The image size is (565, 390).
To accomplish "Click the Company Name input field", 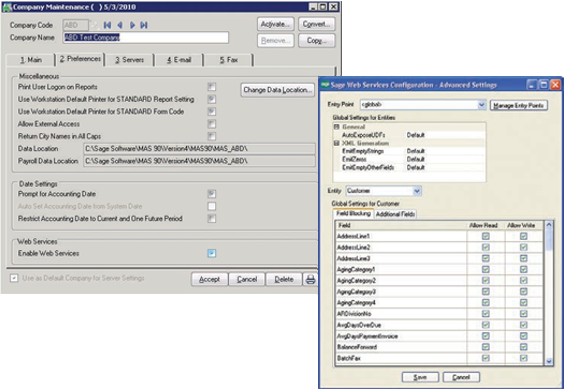I will [146, 37].
